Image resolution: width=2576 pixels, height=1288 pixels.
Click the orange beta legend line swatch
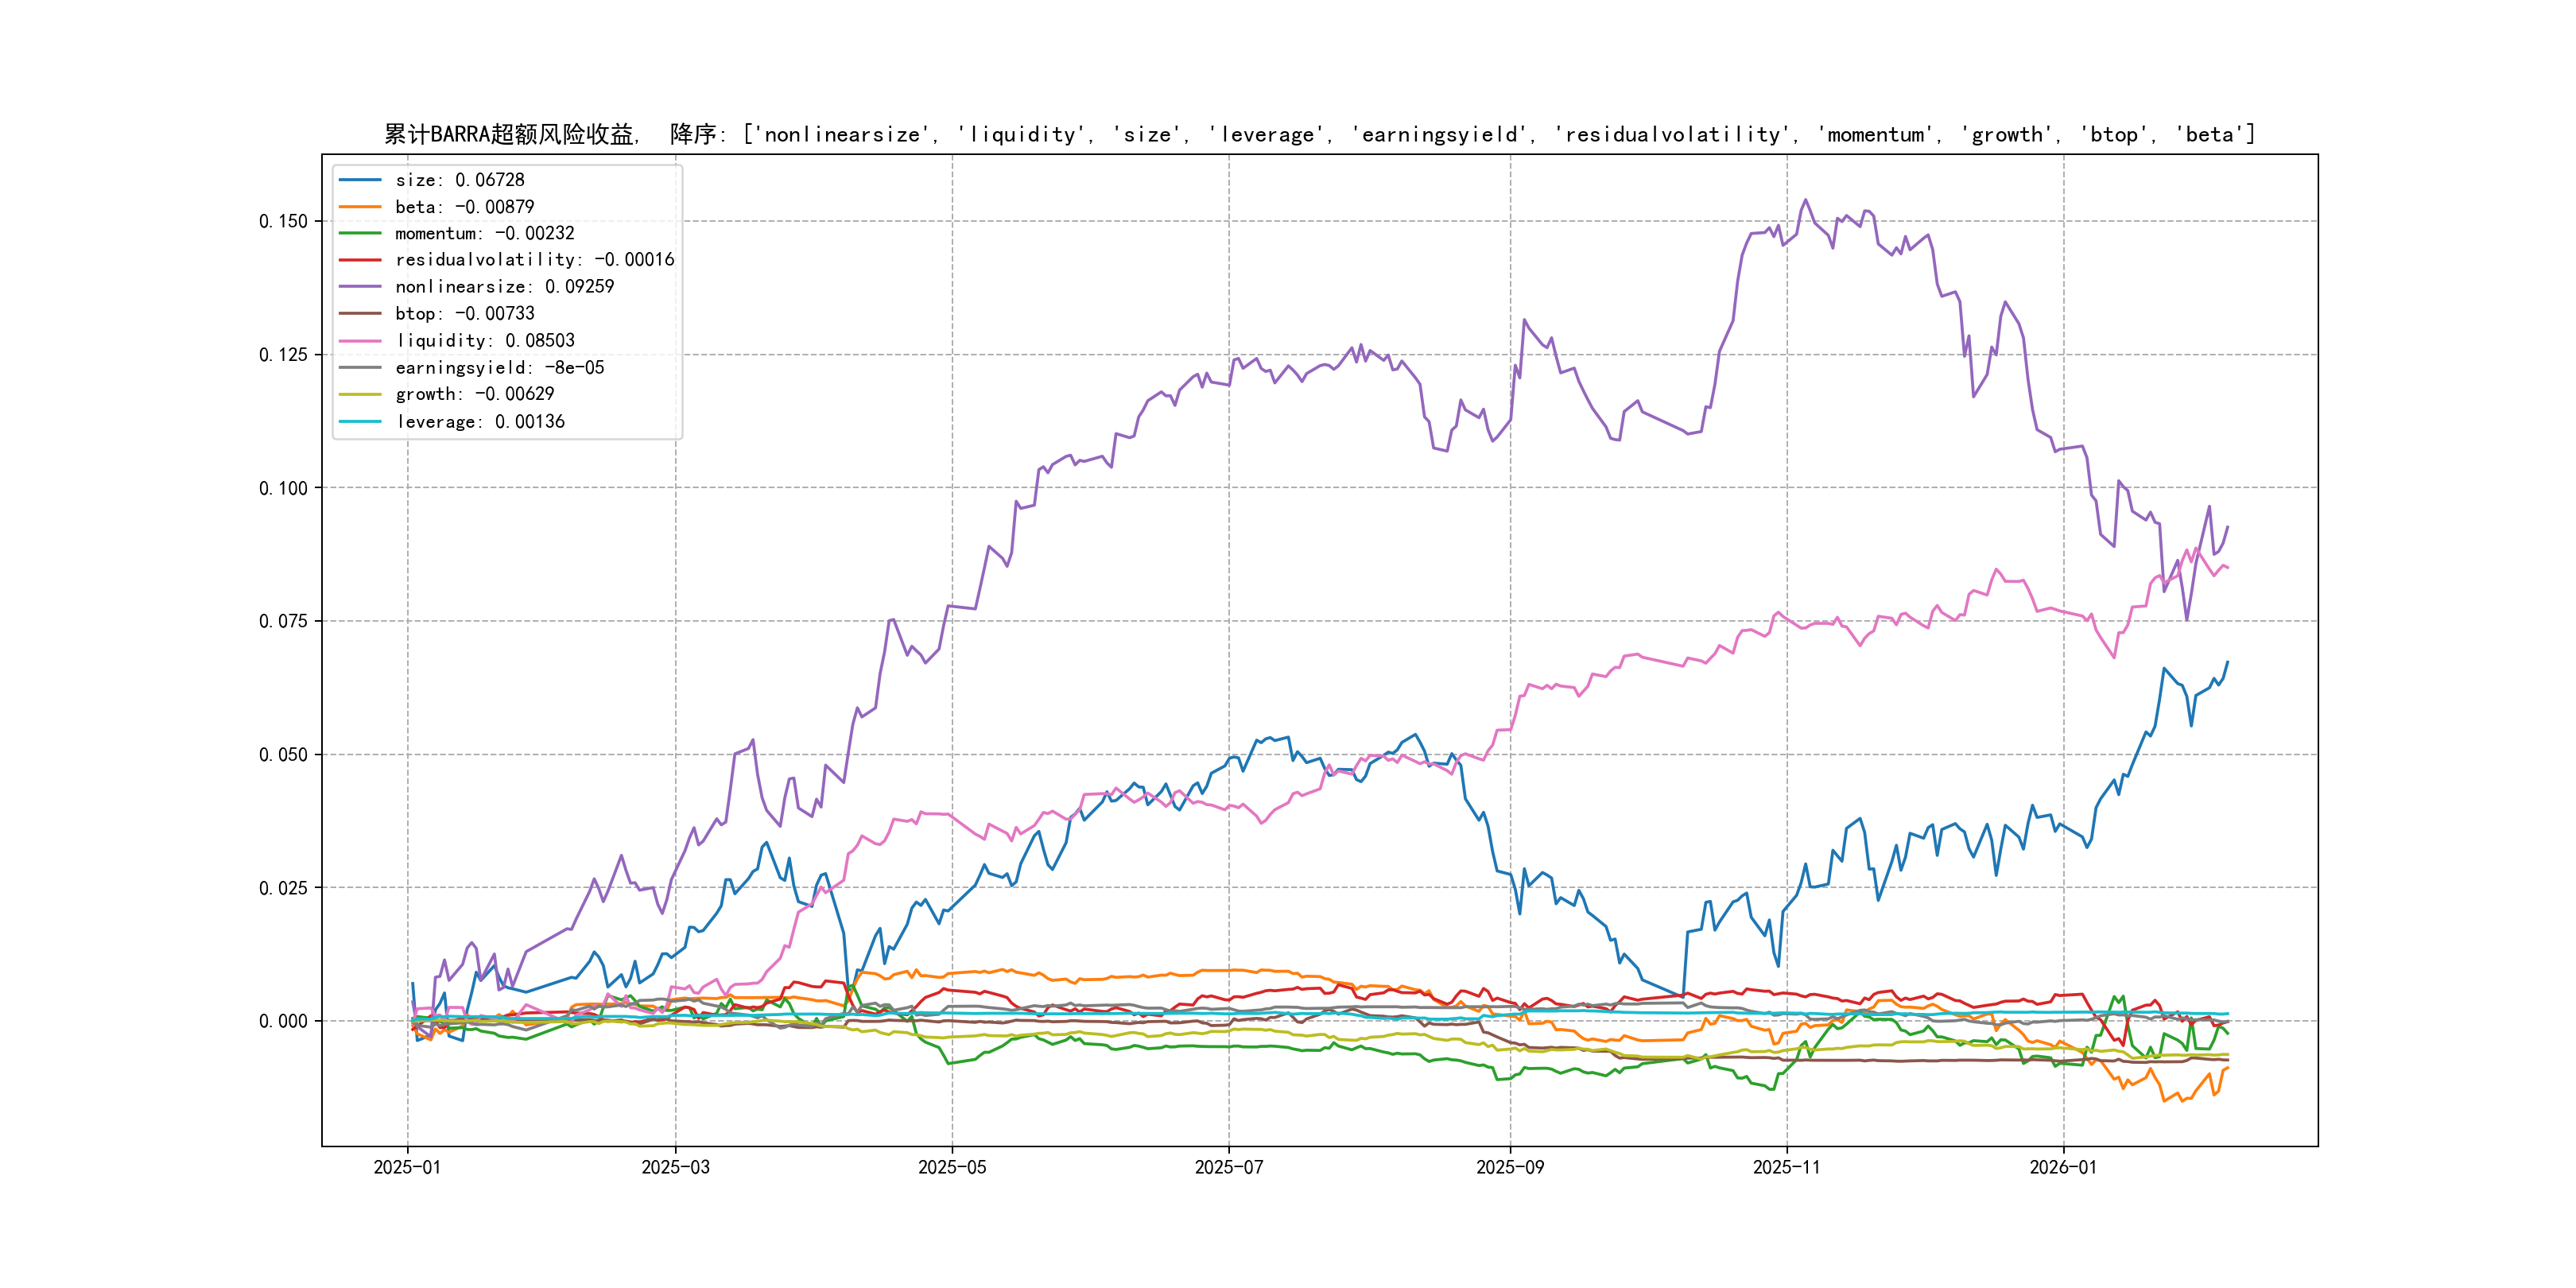click(x=360, y=207)
